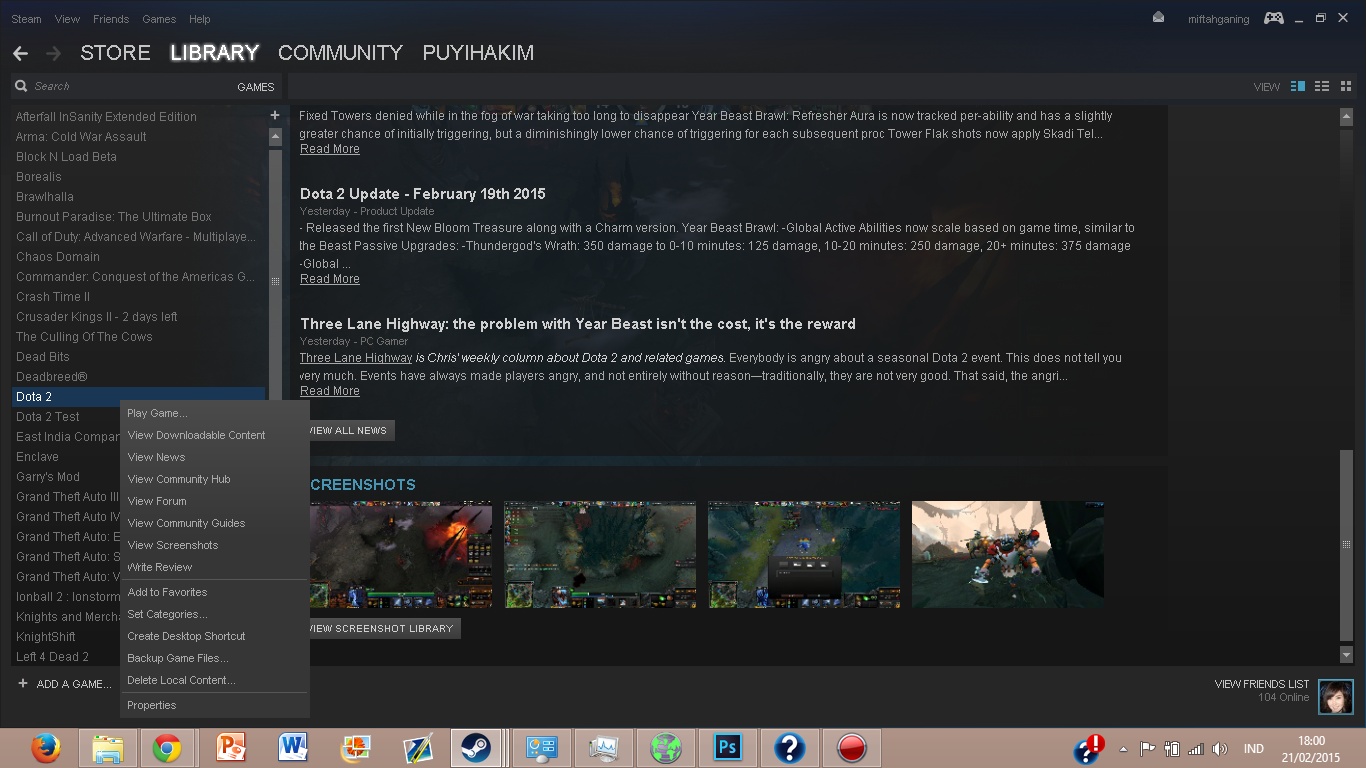Viewport: 1366px width, 768px height.
Task: Choose View News in the context menu
Action: [214, 457]
